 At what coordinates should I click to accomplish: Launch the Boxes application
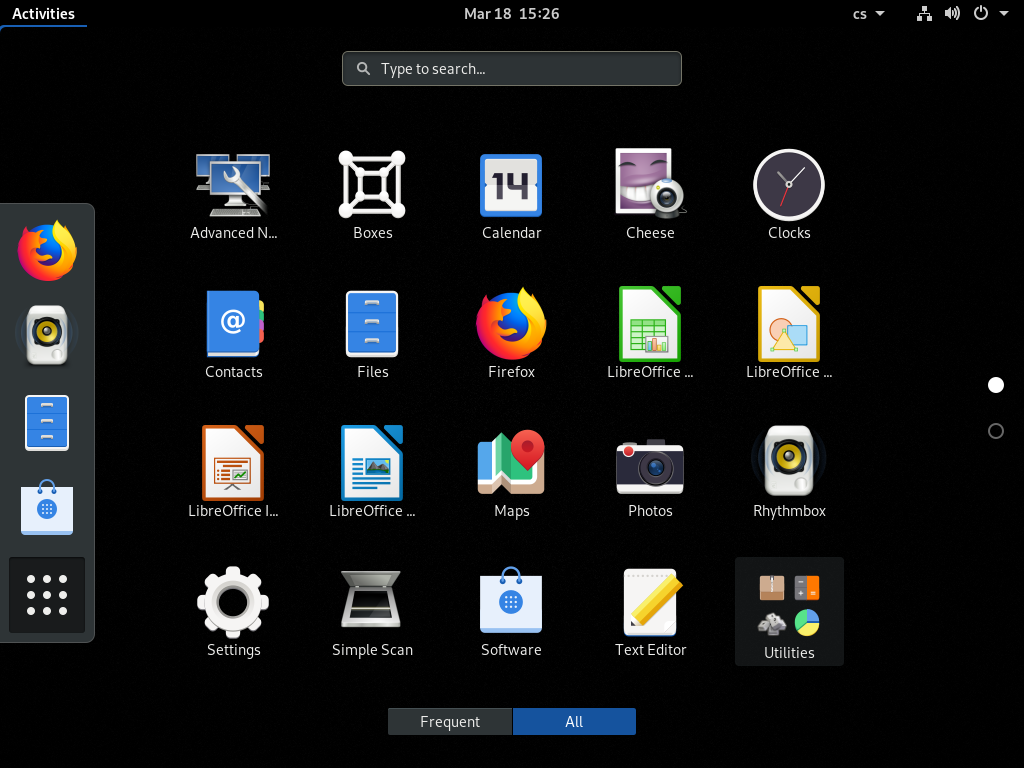(372, 196)
